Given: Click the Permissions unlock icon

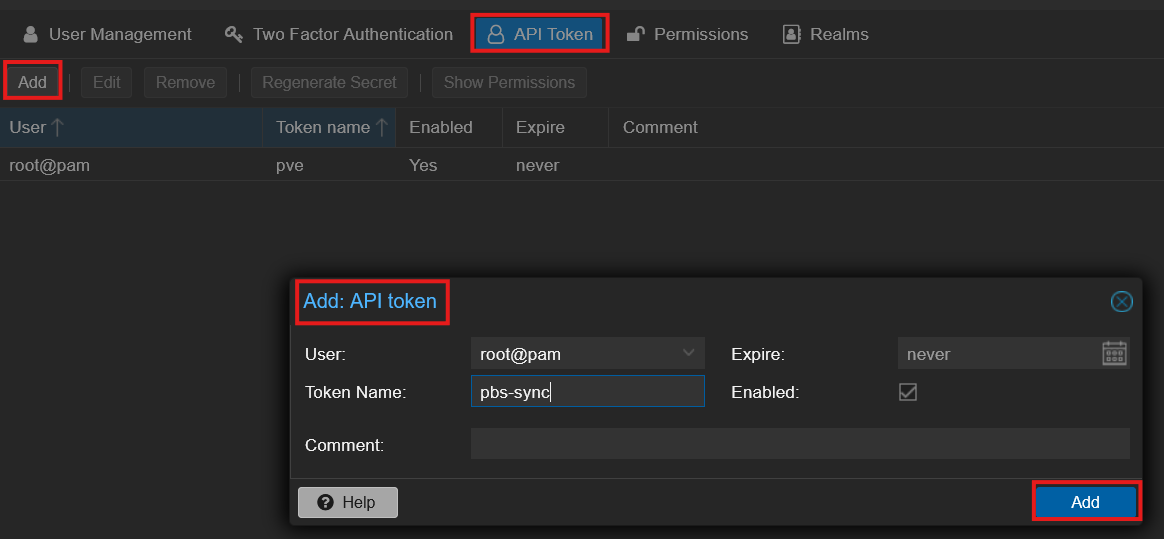Looking at the screenshot, I should click(x=635, y=34).
